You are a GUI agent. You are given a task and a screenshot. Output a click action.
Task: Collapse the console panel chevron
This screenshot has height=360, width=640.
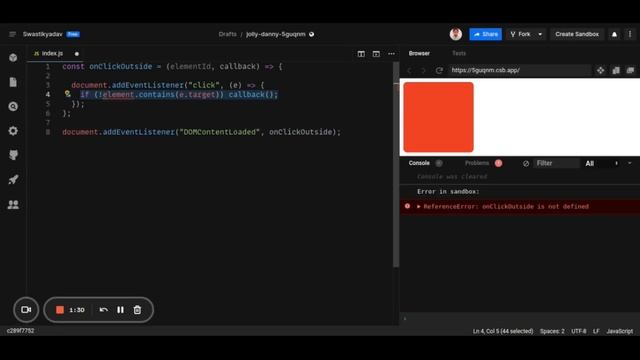(x=629, y=163)
